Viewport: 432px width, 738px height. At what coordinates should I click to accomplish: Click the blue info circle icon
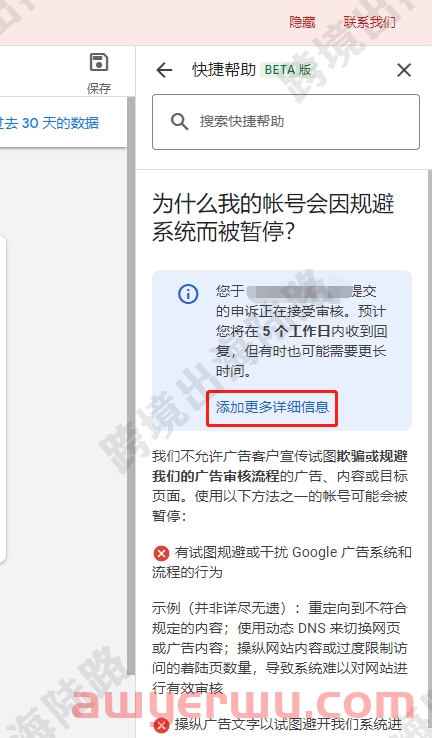point(188,294)
